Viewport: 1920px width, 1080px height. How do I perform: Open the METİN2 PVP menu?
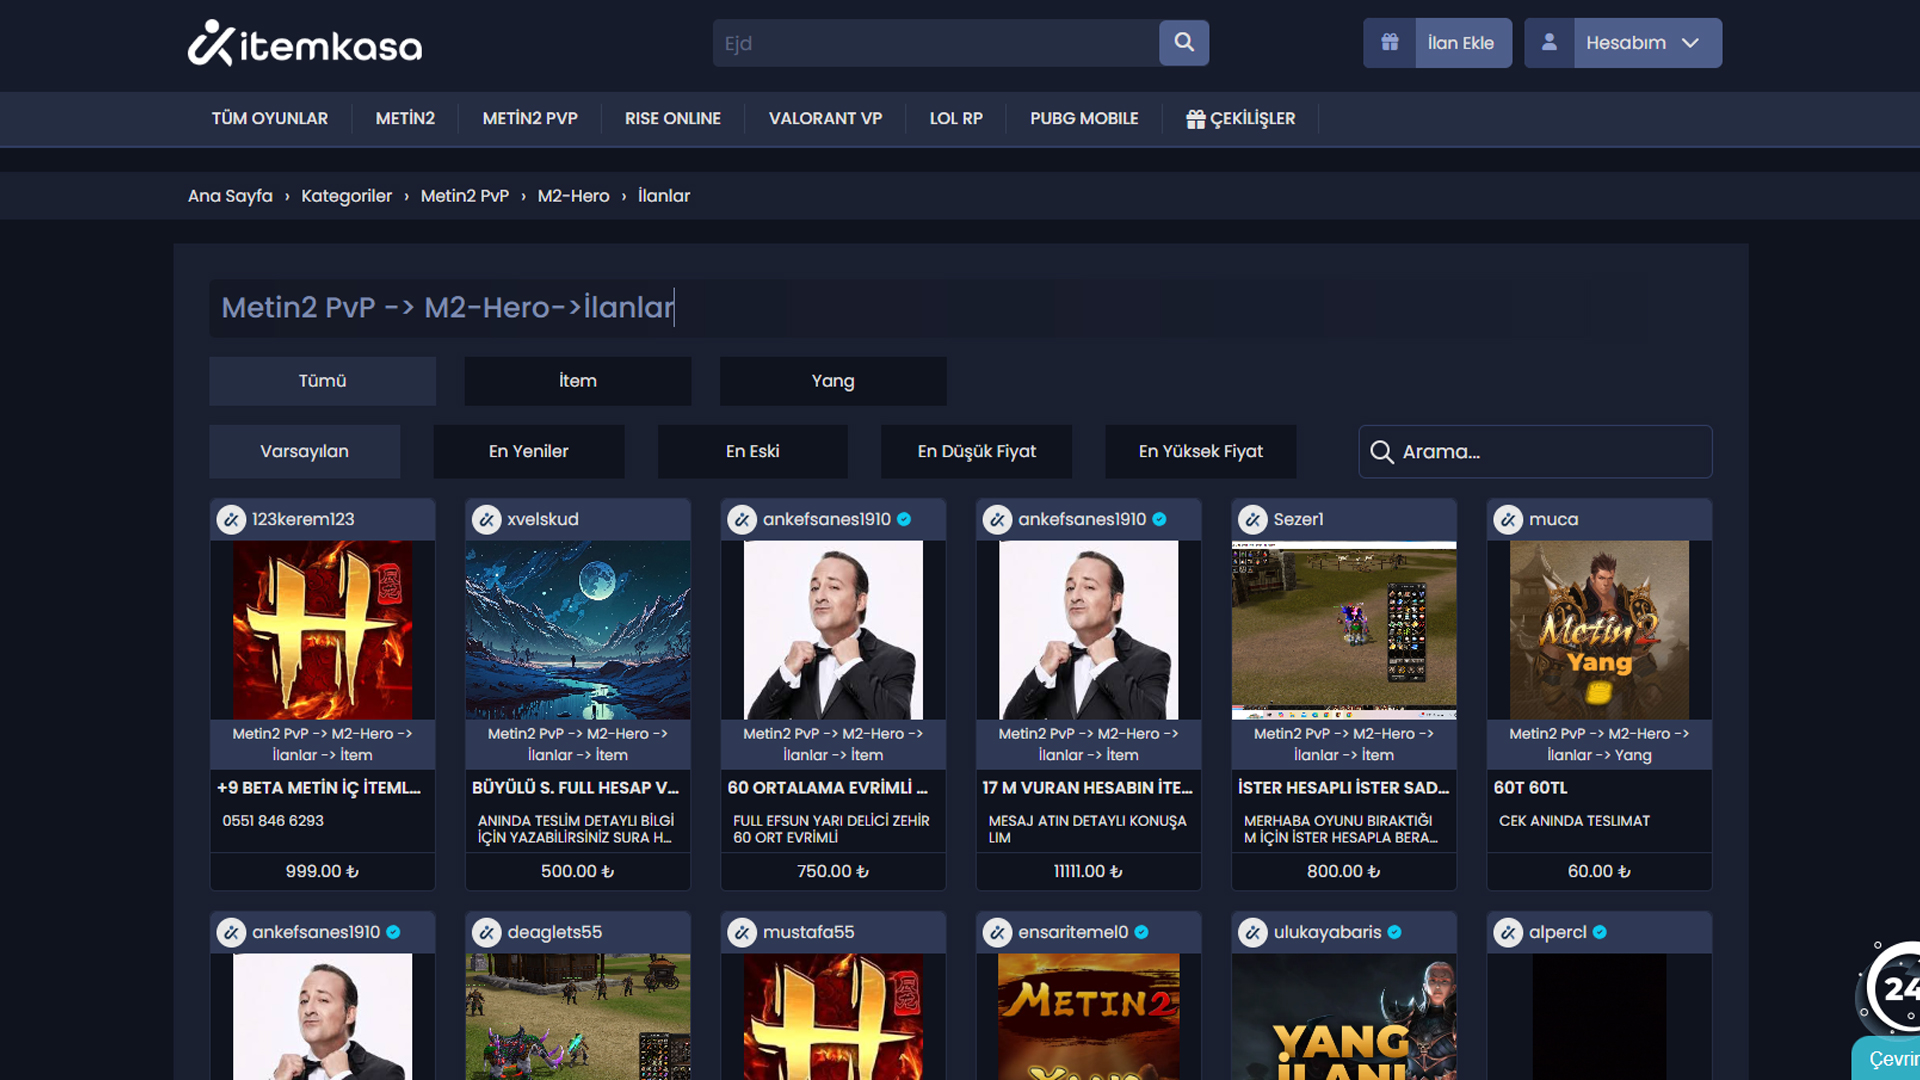point(529,118)
